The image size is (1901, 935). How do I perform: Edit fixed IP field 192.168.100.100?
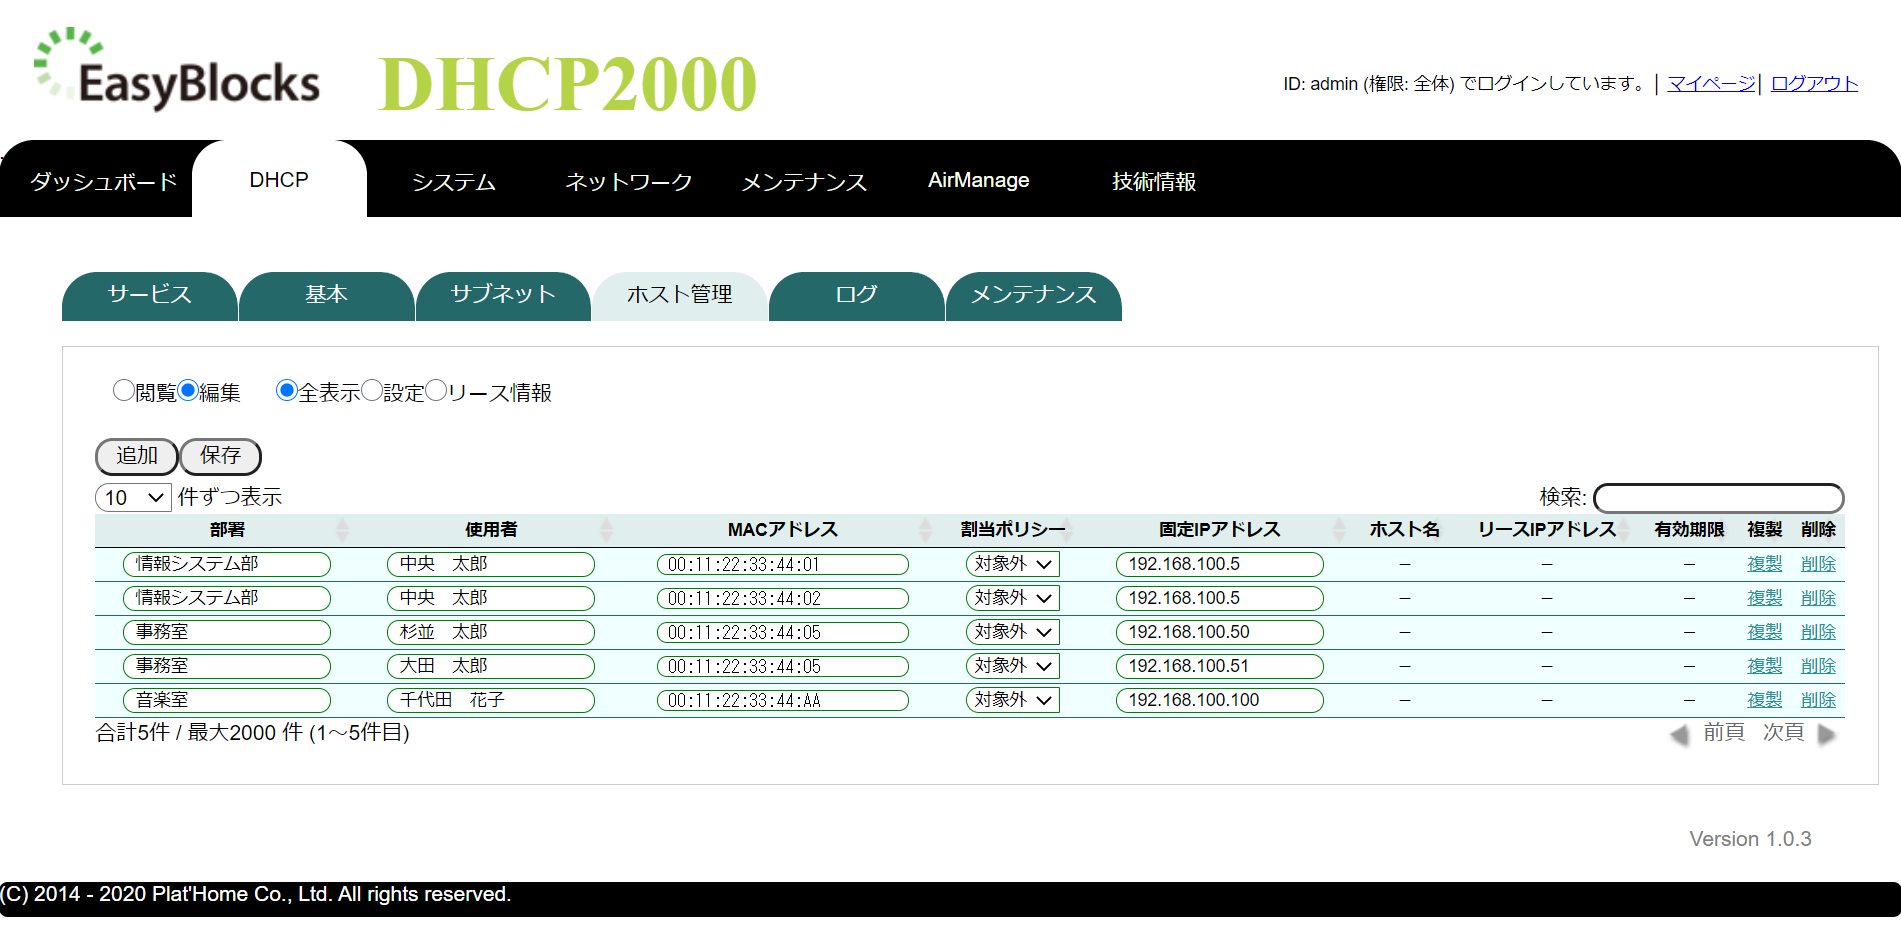1220,700
